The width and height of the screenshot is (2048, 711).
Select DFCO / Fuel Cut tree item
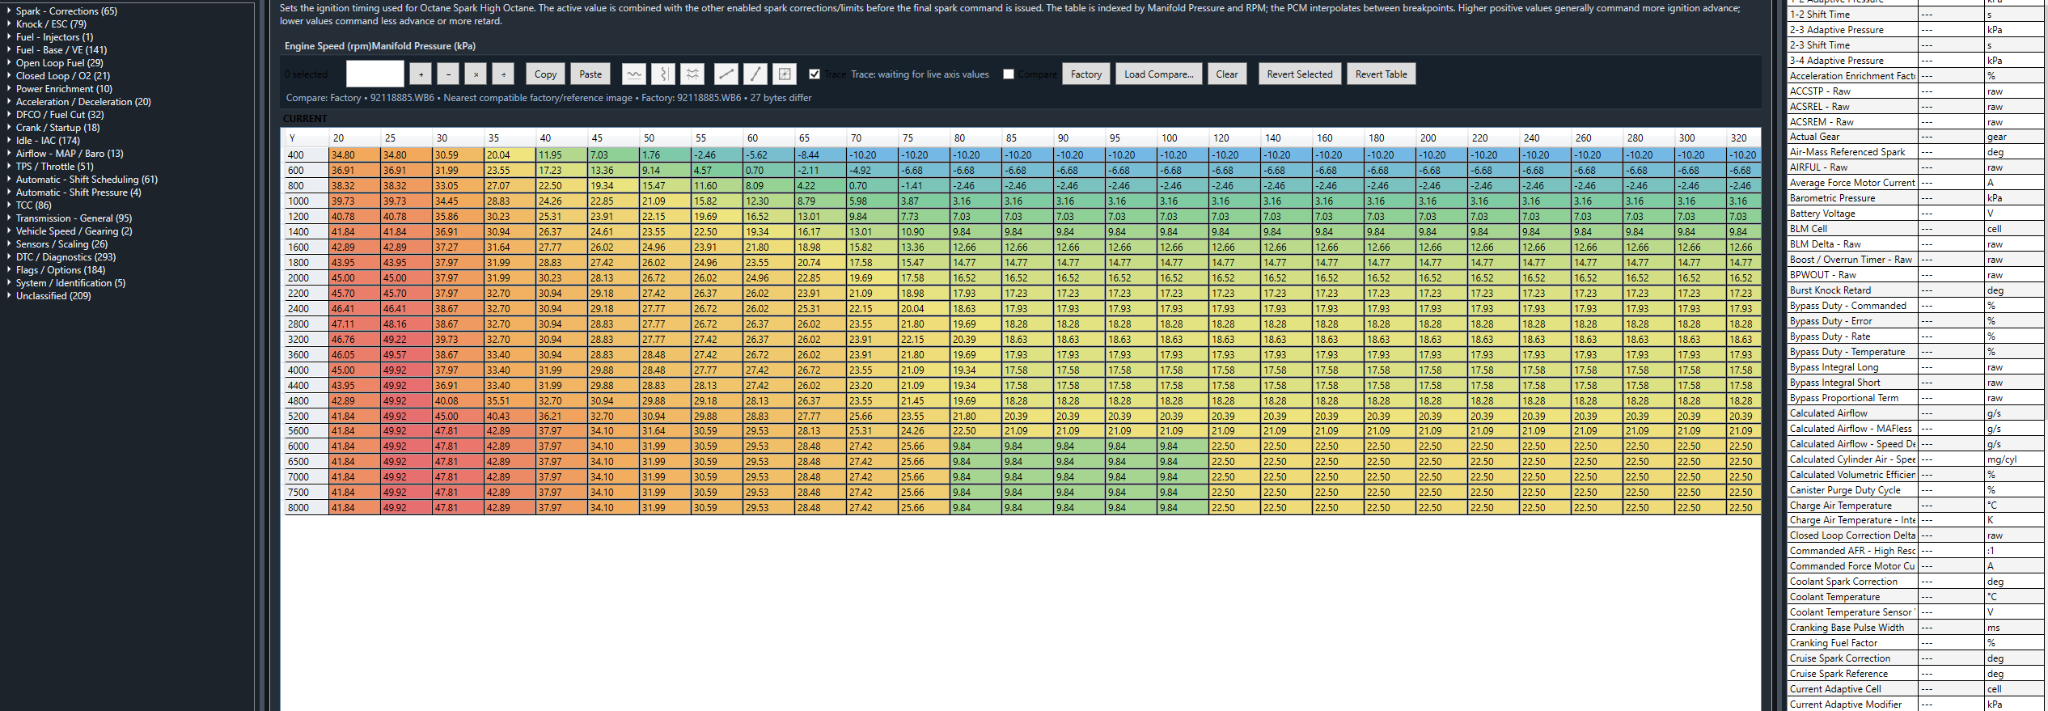[x=60, y=115]
